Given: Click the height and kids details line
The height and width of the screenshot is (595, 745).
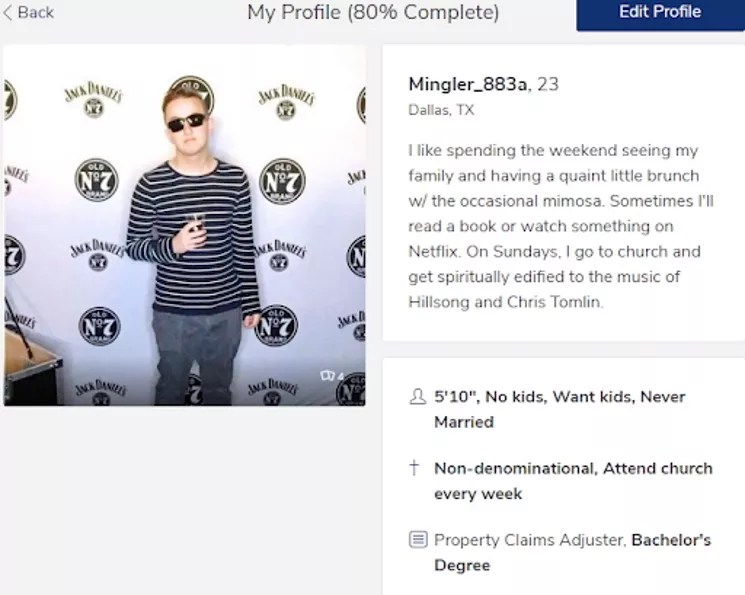Looking at the screenshot, I should 559,397.
